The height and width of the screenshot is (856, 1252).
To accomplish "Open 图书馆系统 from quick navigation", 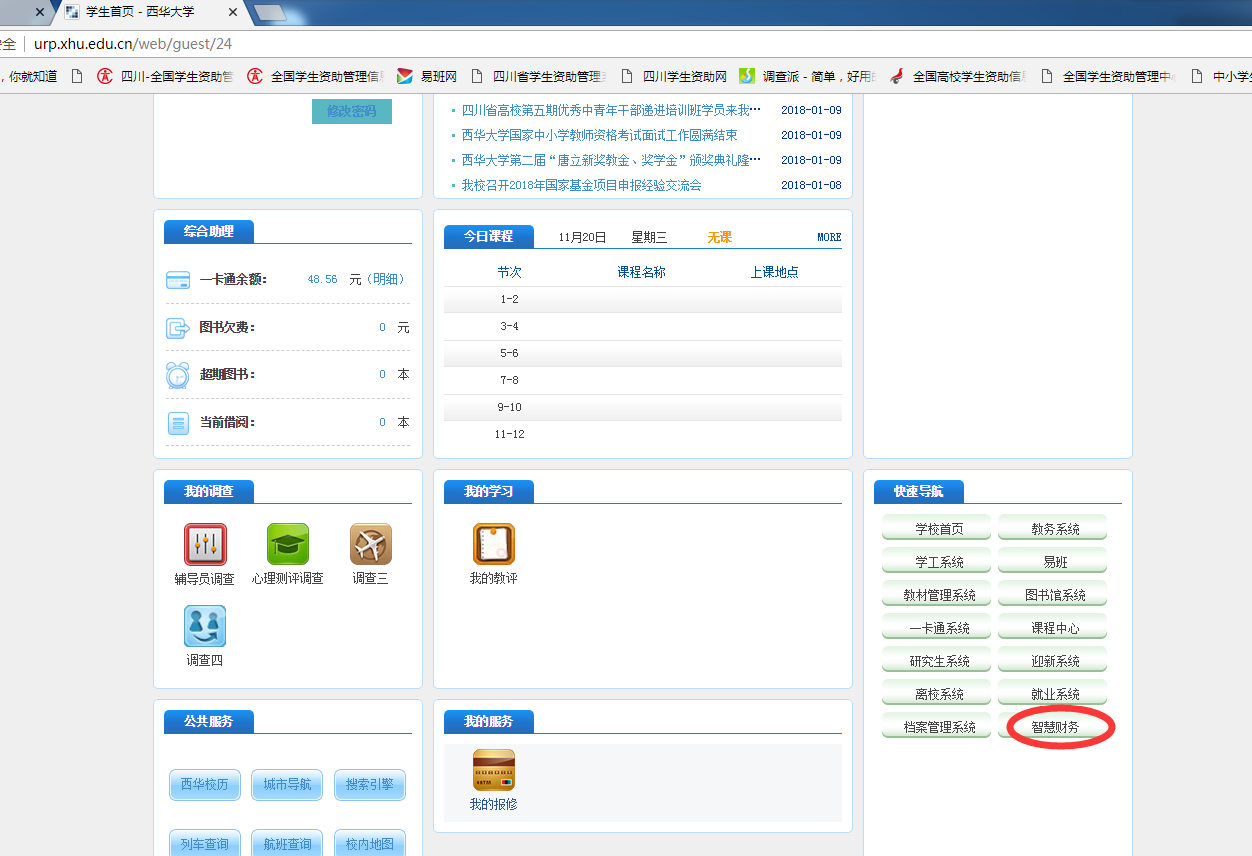I will point(1055,595).
